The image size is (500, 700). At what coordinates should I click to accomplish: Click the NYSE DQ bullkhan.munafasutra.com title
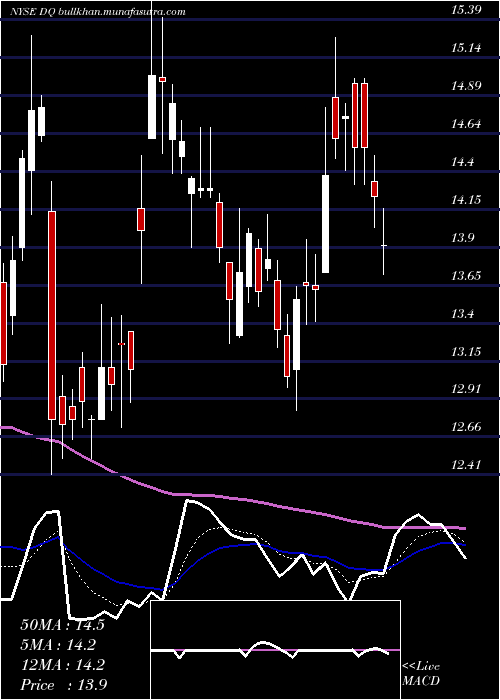click(98, 12)
